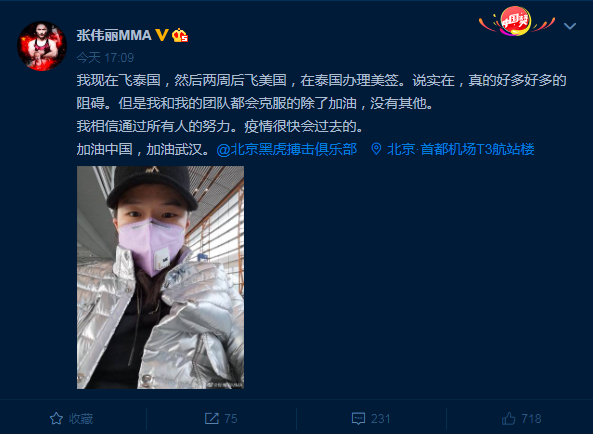
Task: Click the colorful 中国 award badge
Action: (x=517, y=21)
